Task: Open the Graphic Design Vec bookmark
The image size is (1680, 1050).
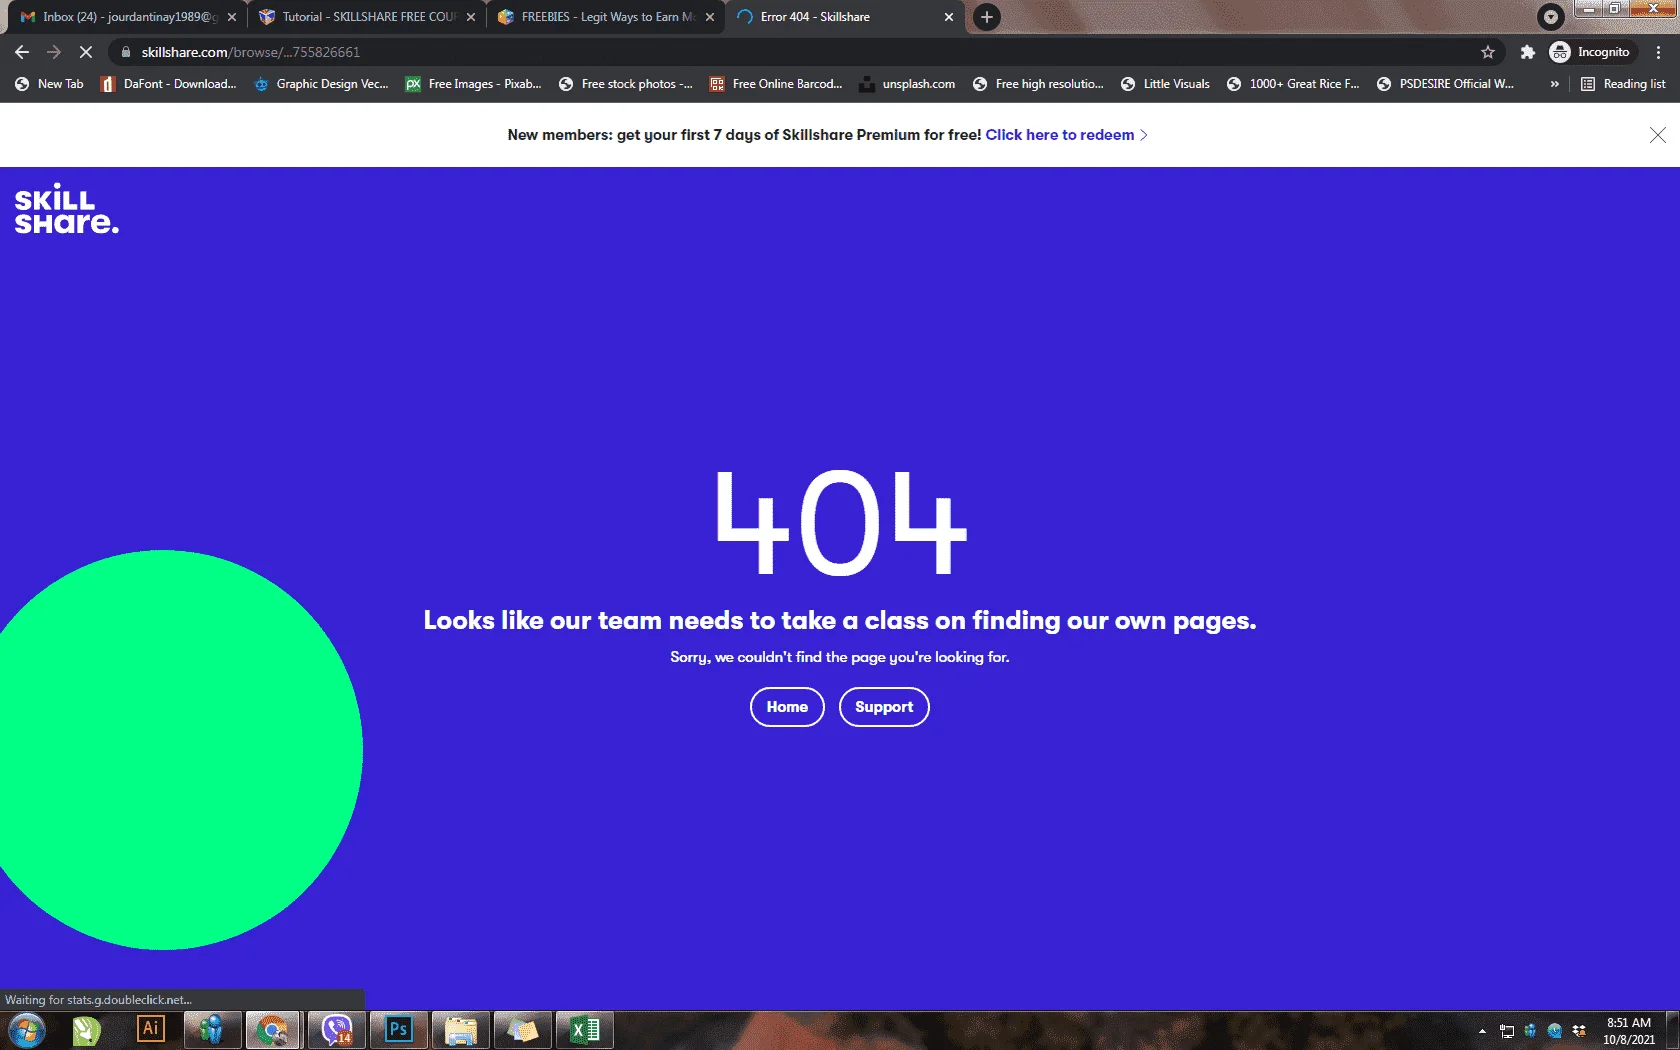Action: click(321, 84)
